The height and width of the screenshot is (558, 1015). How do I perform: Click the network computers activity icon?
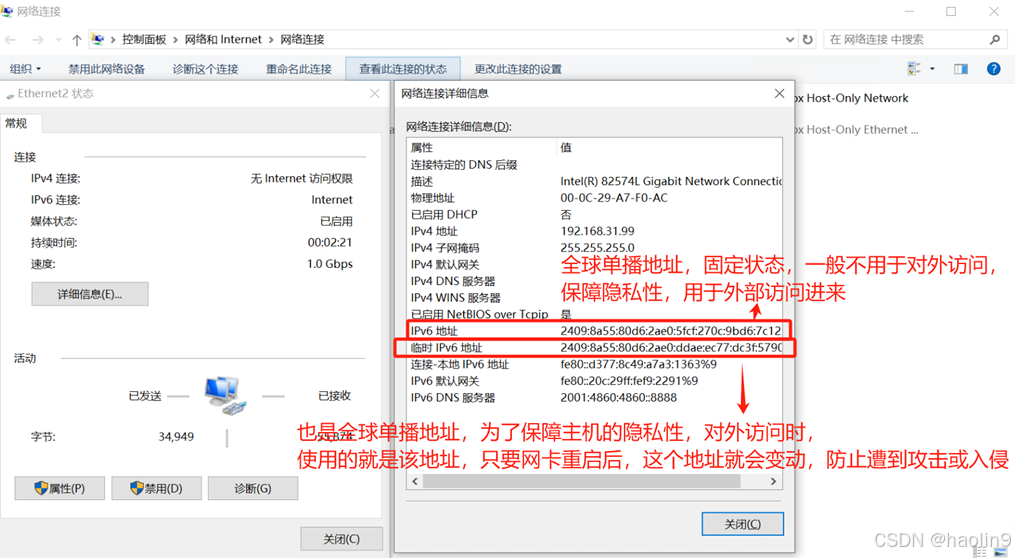click(225, 394)
